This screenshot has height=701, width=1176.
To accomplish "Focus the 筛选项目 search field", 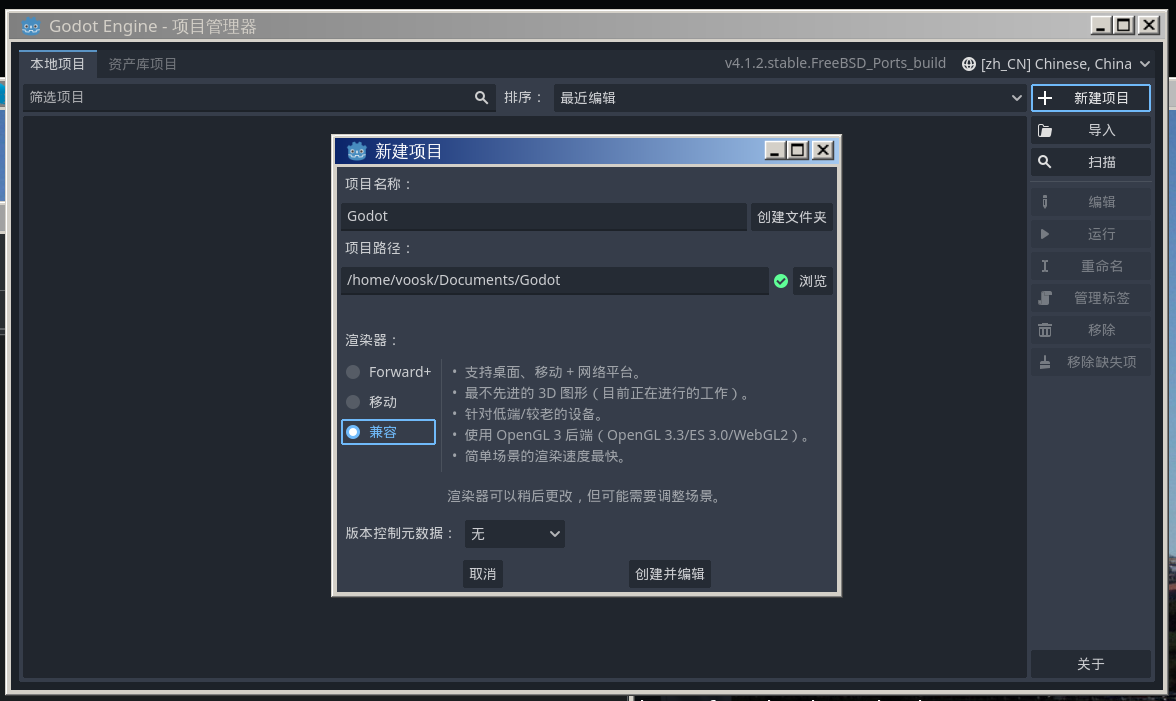I will coord(259,97).
